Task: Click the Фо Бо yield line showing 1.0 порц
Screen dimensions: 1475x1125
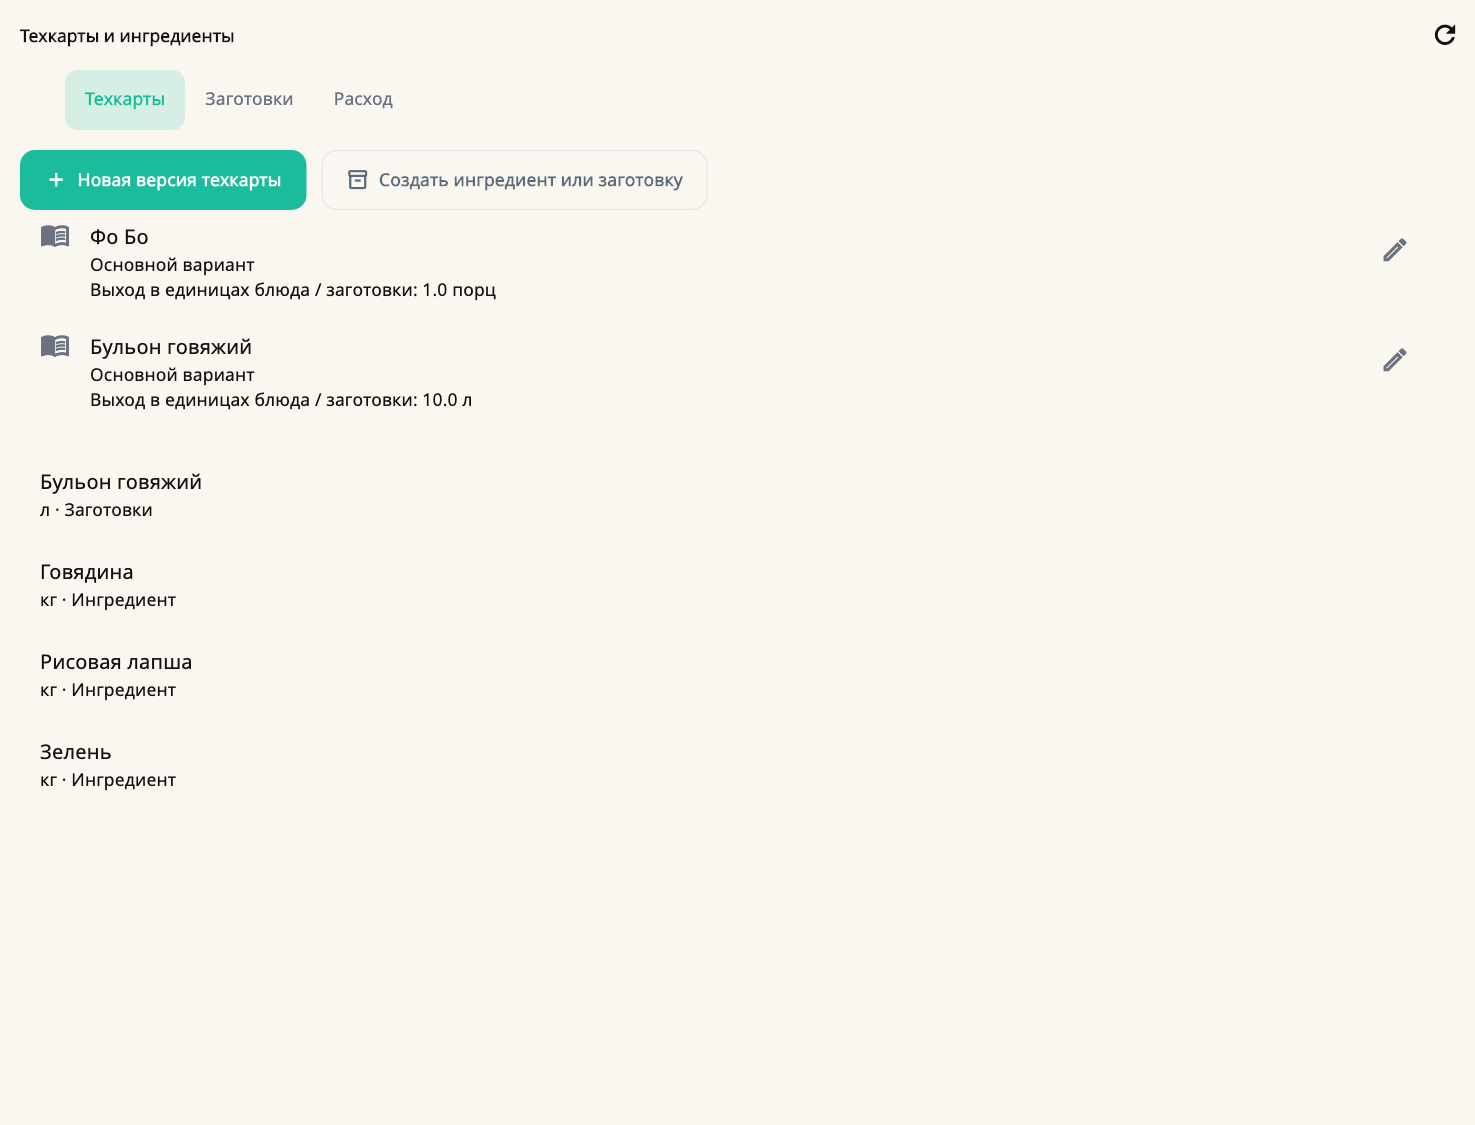Action: (x=293, y=290)
